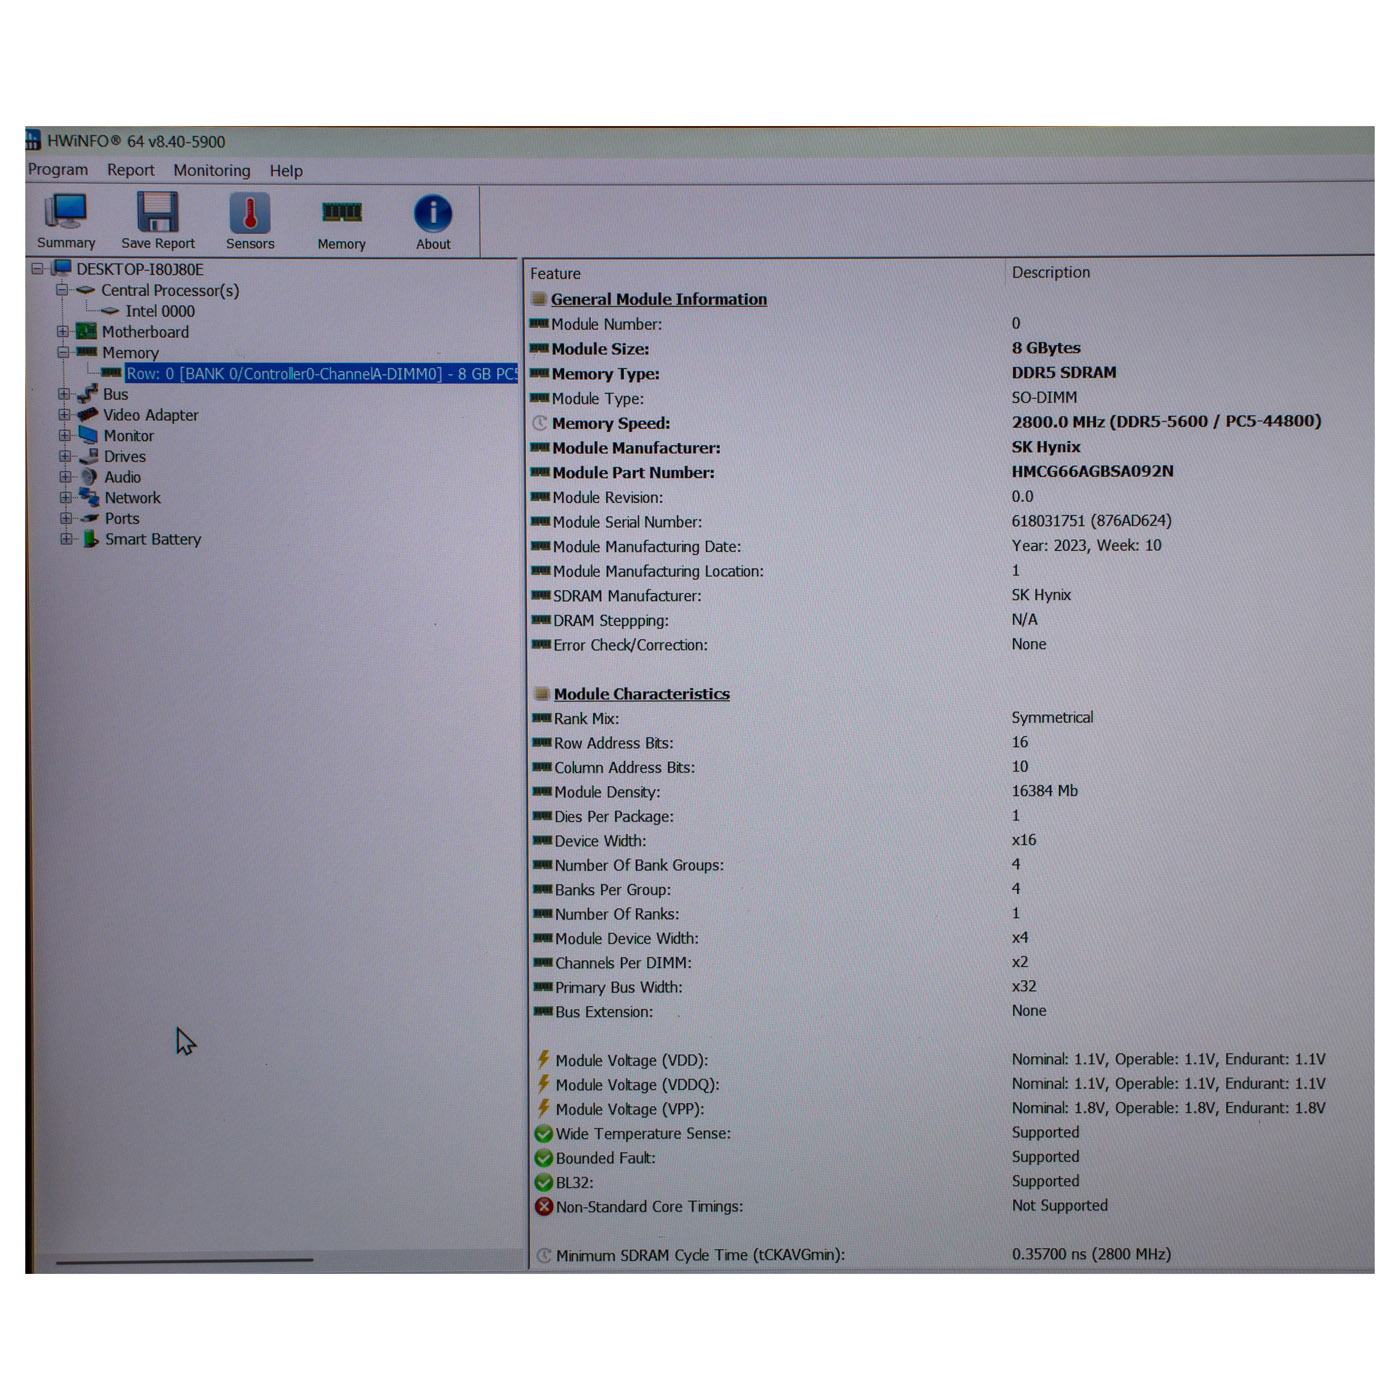Open the Report menu
The width and height of the screenshot is (1400, 1400).
[x=131, y=171]
